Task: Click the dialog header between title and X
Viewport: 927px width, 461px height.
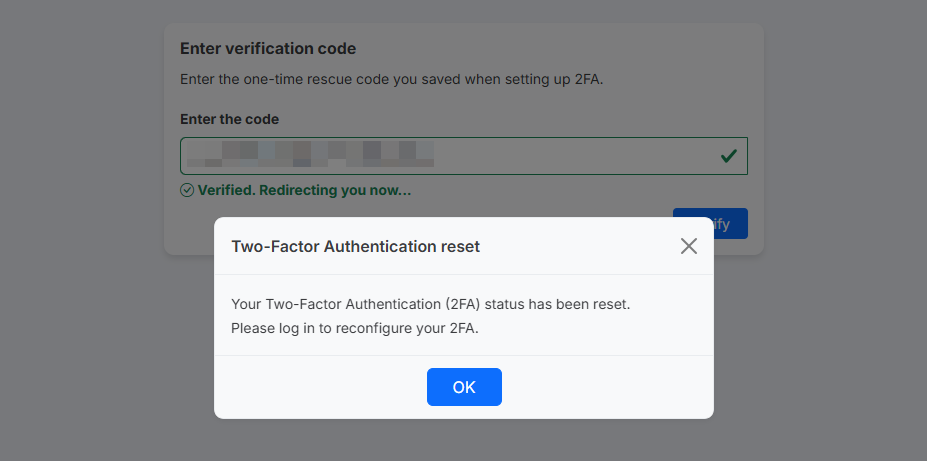Action: click(x=579, y=246)
